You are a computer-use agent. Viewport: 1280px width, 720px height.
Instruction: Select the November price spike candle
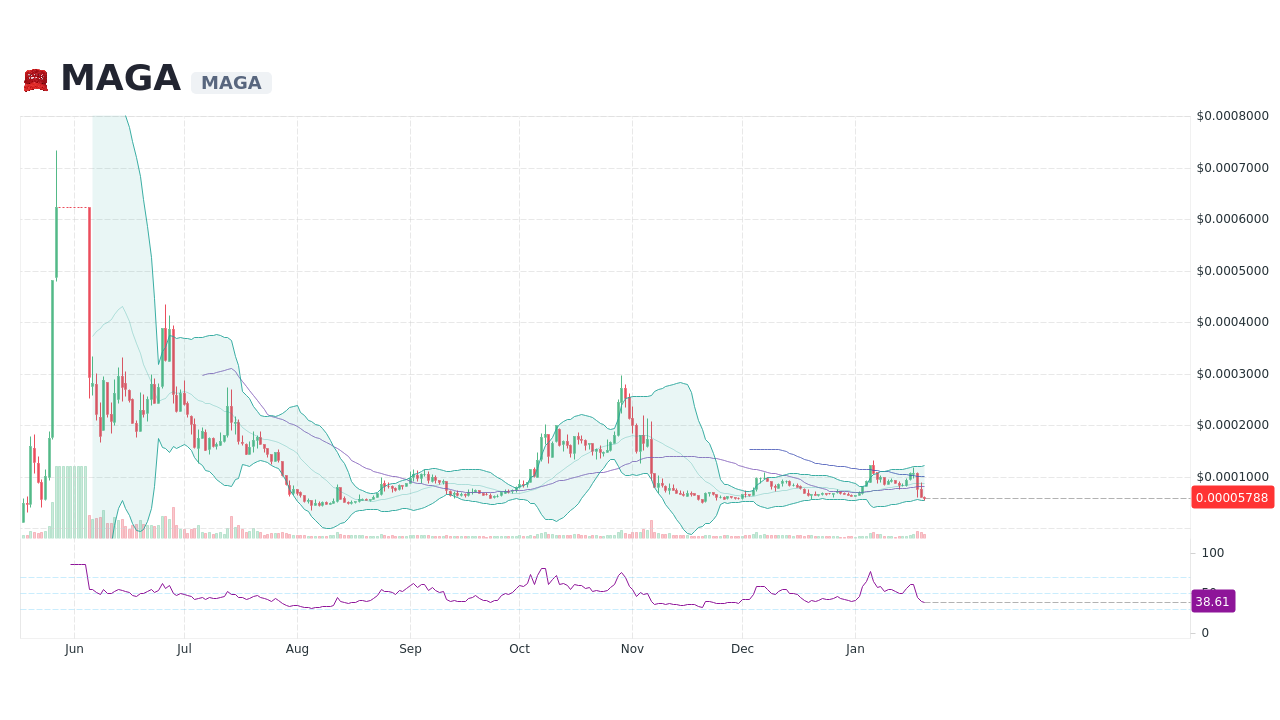623,400
